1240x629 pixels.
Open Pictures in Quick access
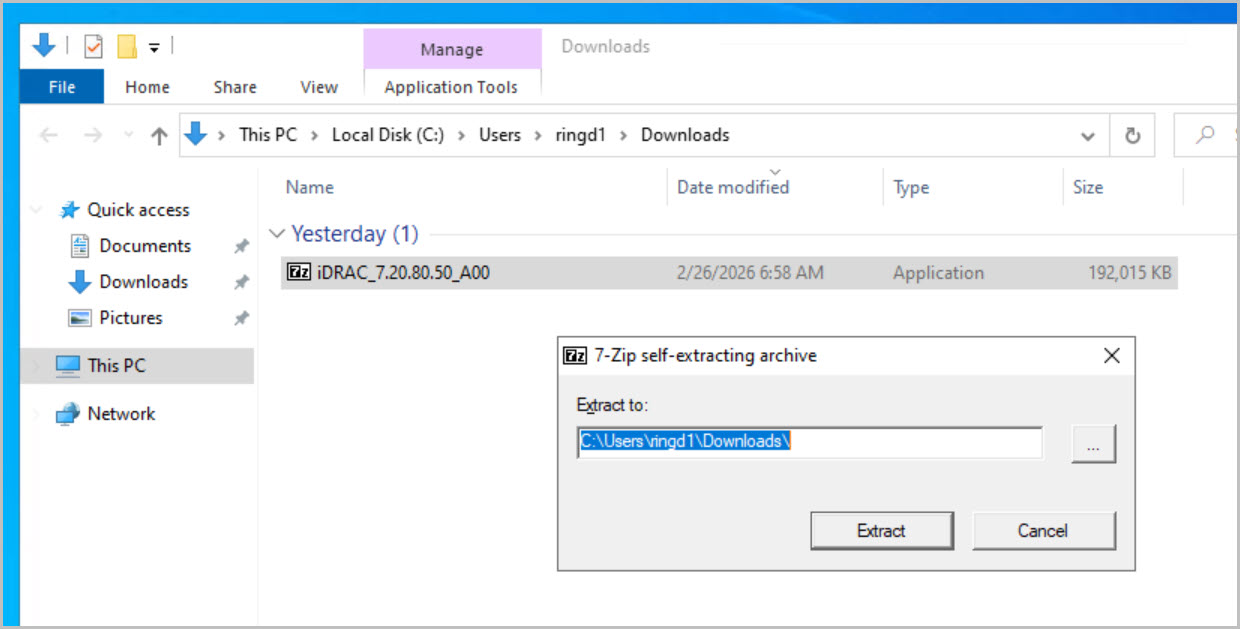pyautogui.click(x=130, y=318)
